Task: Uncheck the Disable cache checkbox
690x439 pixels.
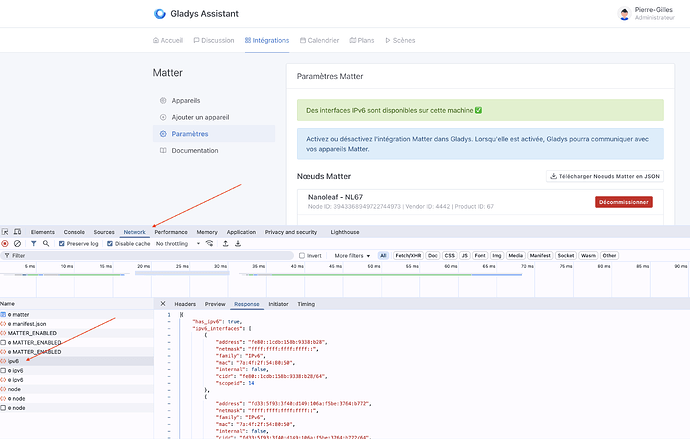Action: 110,243
